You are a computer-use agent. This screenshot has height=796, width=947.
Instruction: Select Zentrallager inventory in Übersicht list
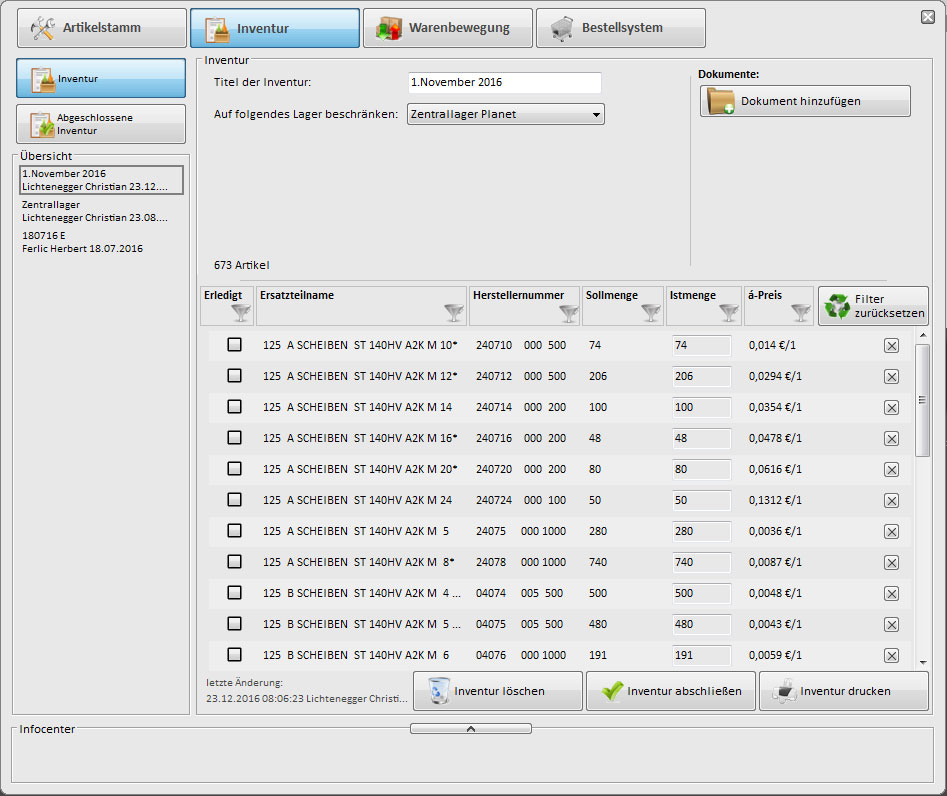[95, 211]
